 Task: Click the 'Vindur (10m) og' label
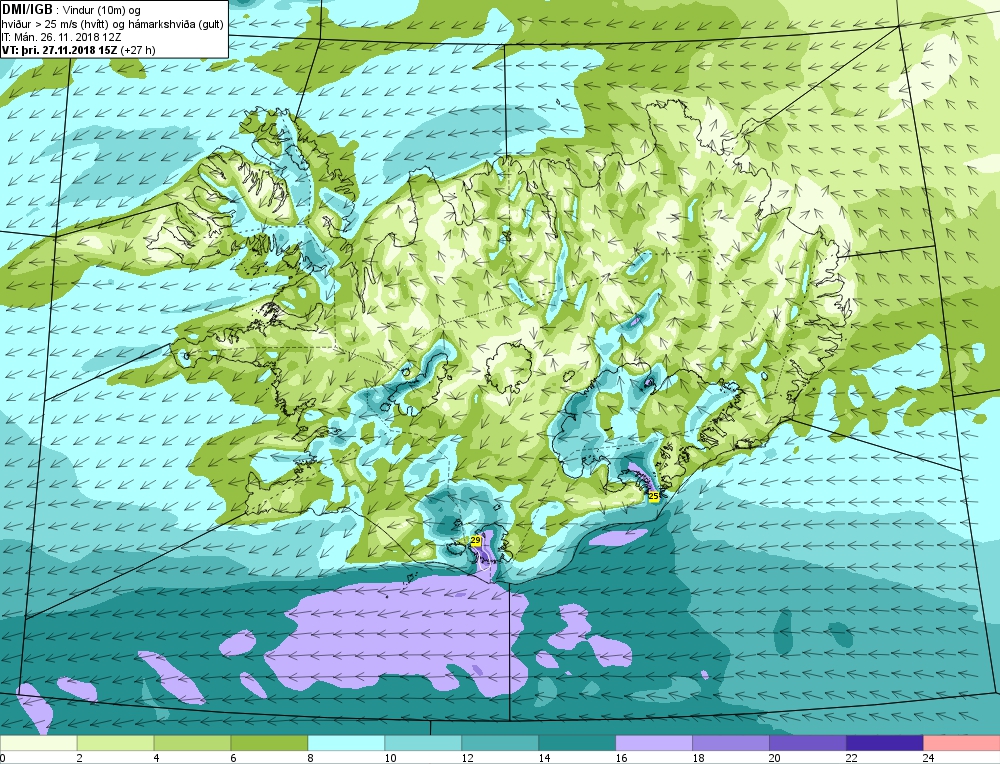(102, 11)
